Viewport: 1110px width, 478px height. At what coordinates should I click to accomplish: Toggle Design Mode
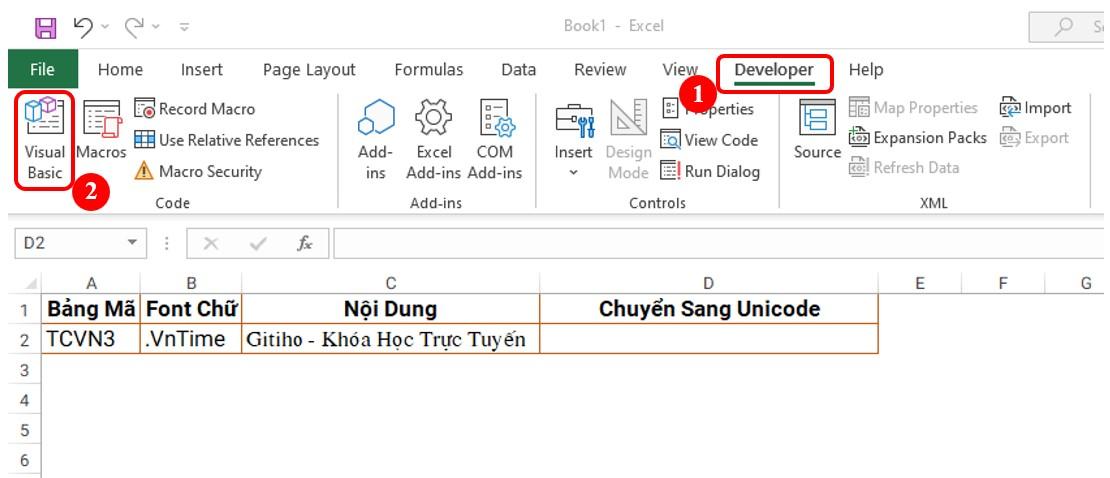(x=629, y=140)
